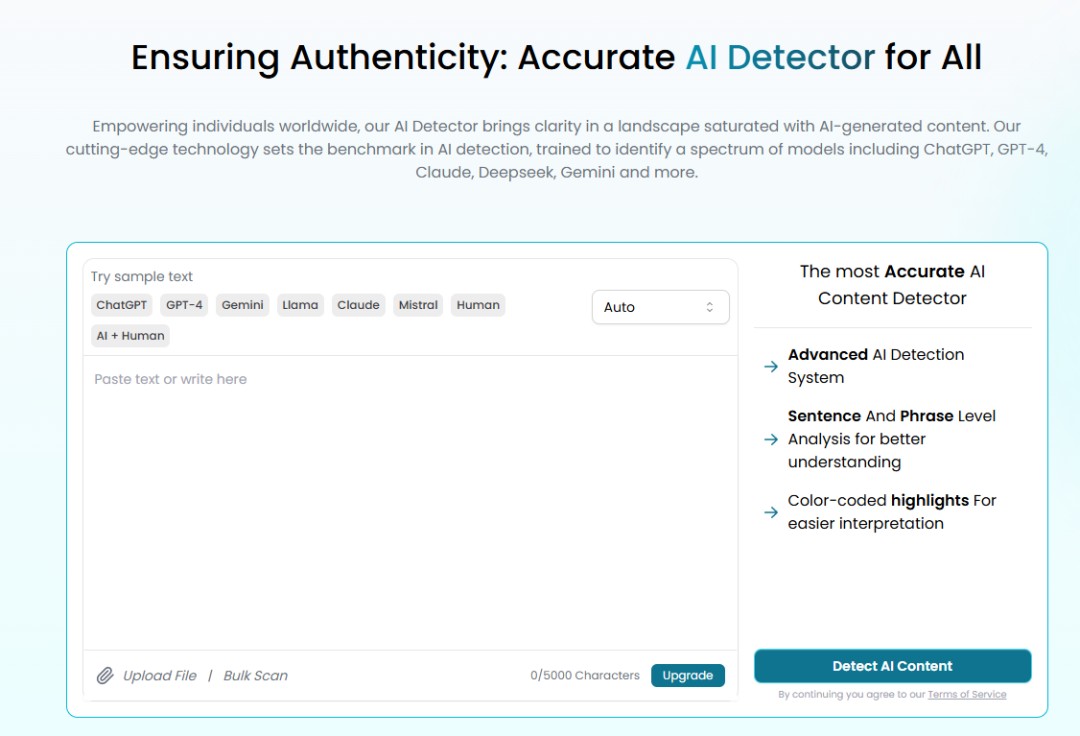Click arrow icon beside Sentence And Phrase analysis
The height and width of the screenshot is (736, 1080).
pyautogui.click(x=771, y=439)
